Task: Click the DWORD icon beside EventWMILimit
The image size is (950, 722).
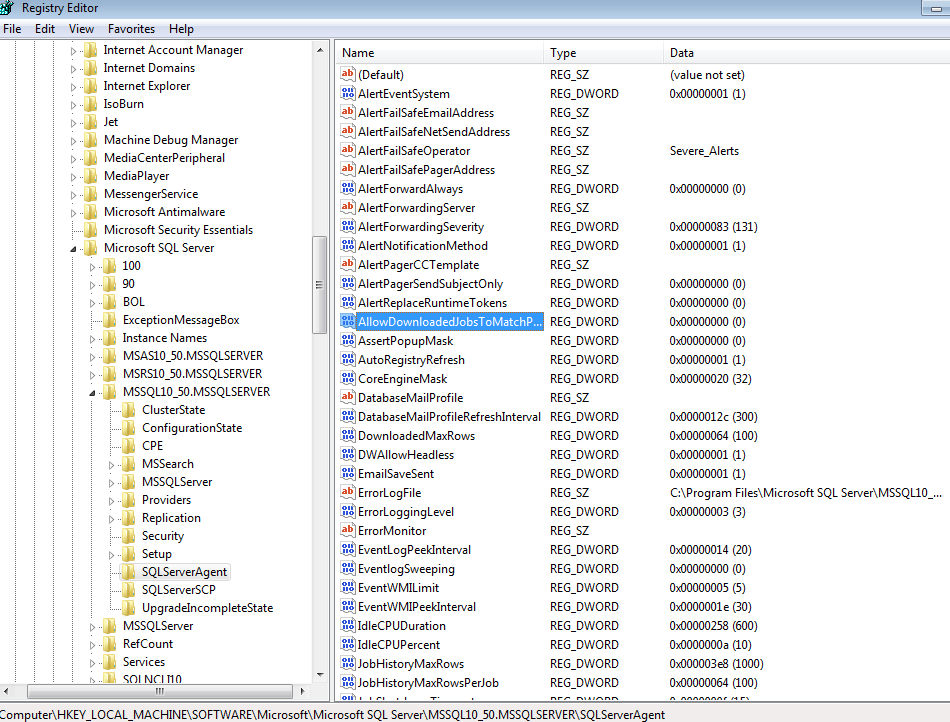Action: pyautogui.click(x=348, y=588)
